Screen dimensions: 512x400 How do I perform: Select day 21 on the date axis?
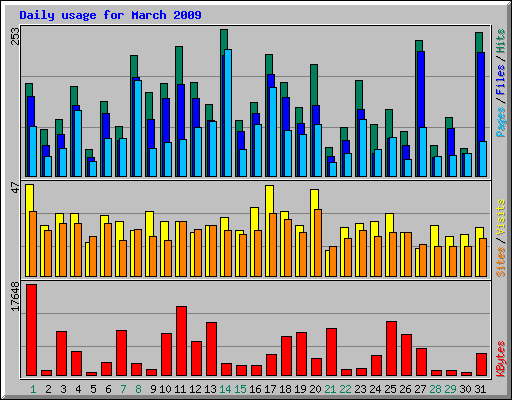pyautogui.click(x=330, y=389)
